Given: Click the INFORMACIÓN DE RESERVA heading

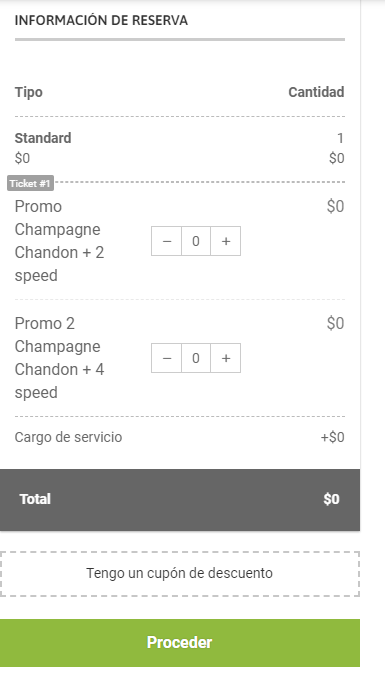Looking at the screenshot, I should pyautogui.click(x=101, y=20).
